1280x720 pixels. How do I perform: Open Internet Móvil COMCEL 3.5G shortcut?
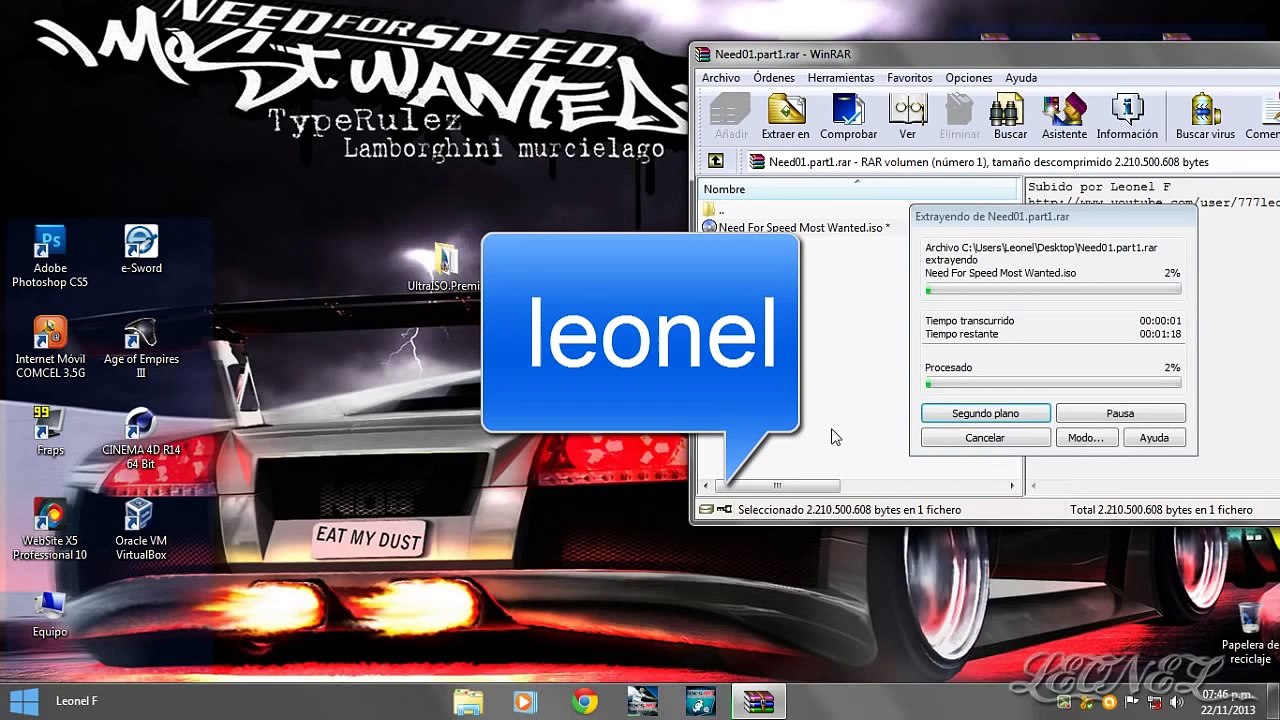pyautogui.click(x=50, y=348)
